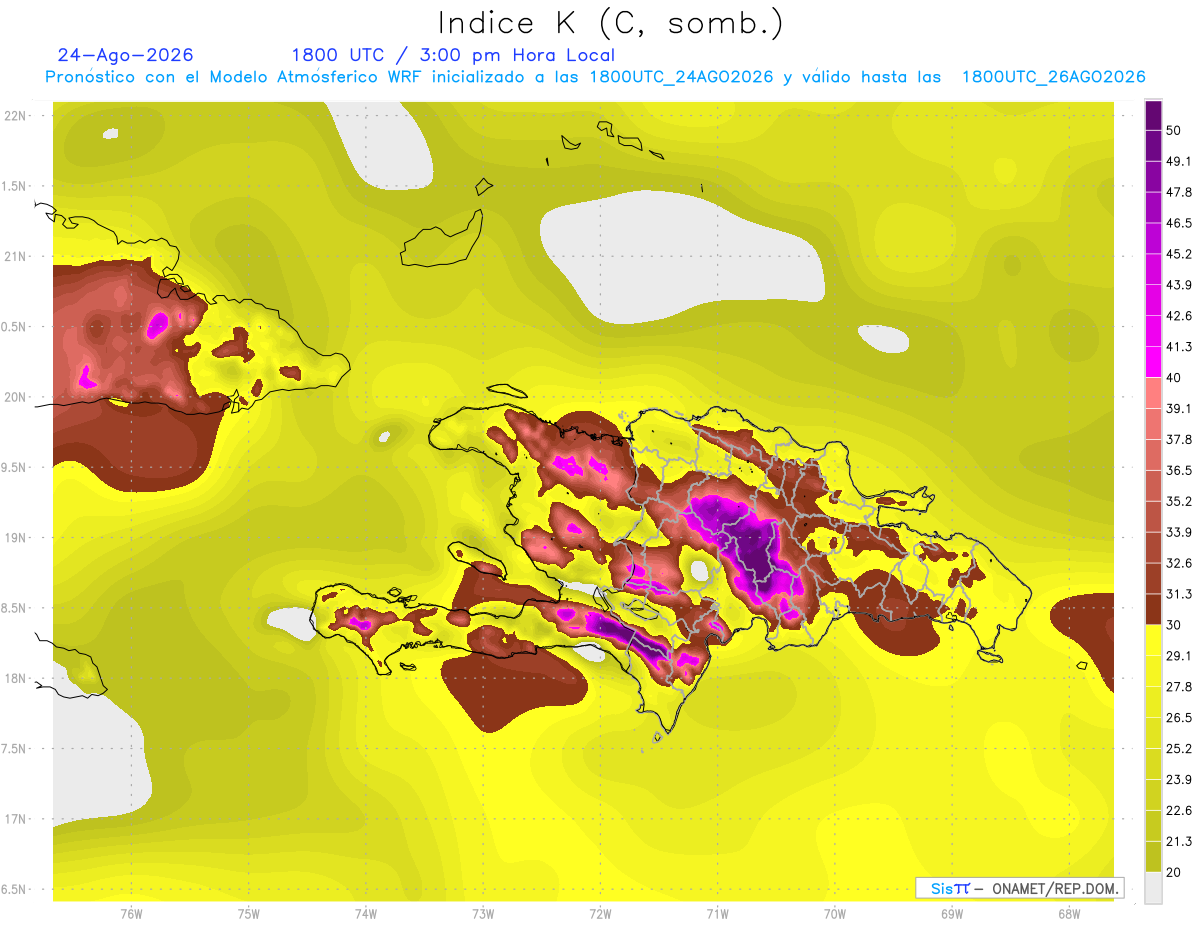The height and width of the screenshot is (927, 1200).
Task: Pick the brown legend swatch between 30 and 31.3
Action: click(1153, 610)
